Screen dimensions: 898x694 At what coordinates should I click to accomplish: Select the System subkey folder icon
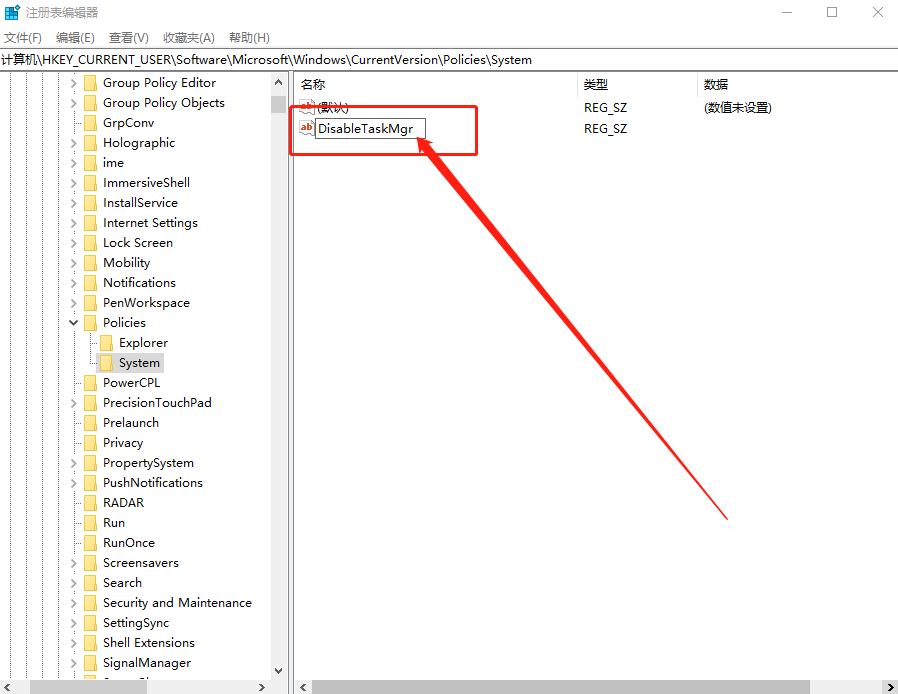106,364
